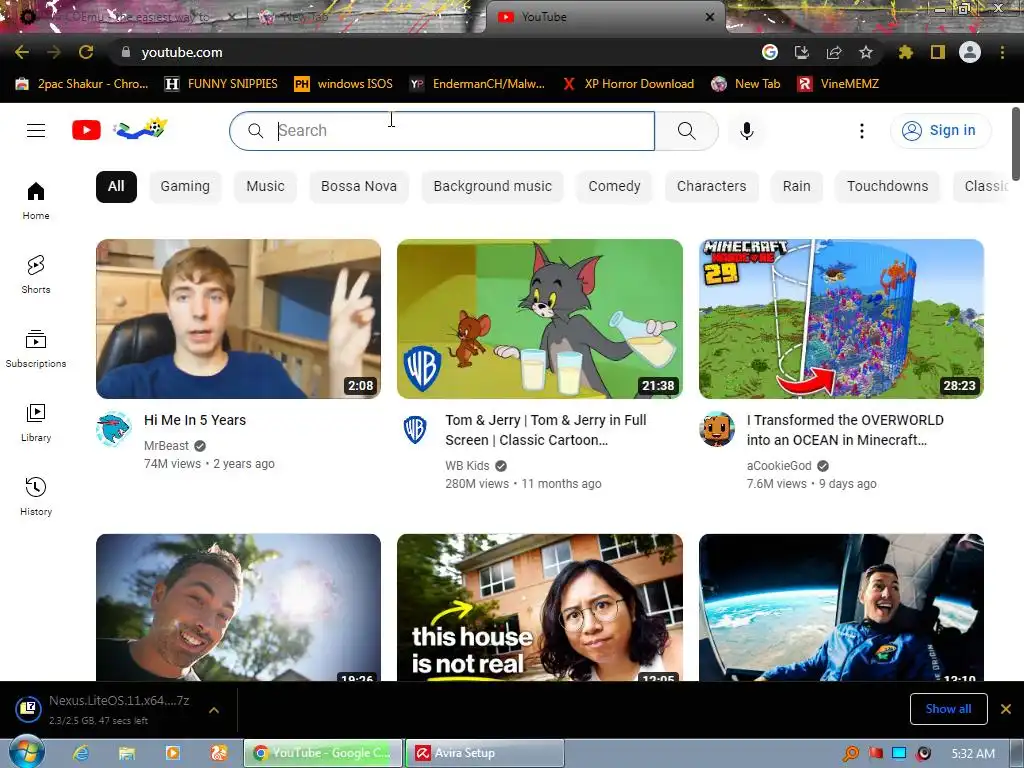Bookmark this page with star icon
This screenshot has width=1024, height=768.
tap(866, 52)
